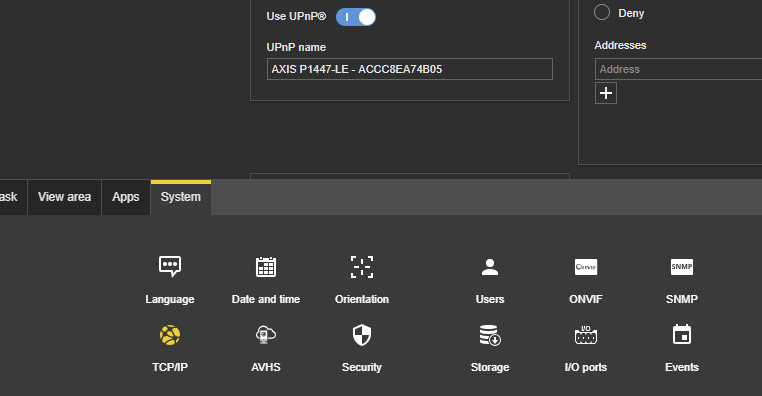Click the I/O ports label
The height and width of the screenshot is (396, 762).
(x=586, y=367)
